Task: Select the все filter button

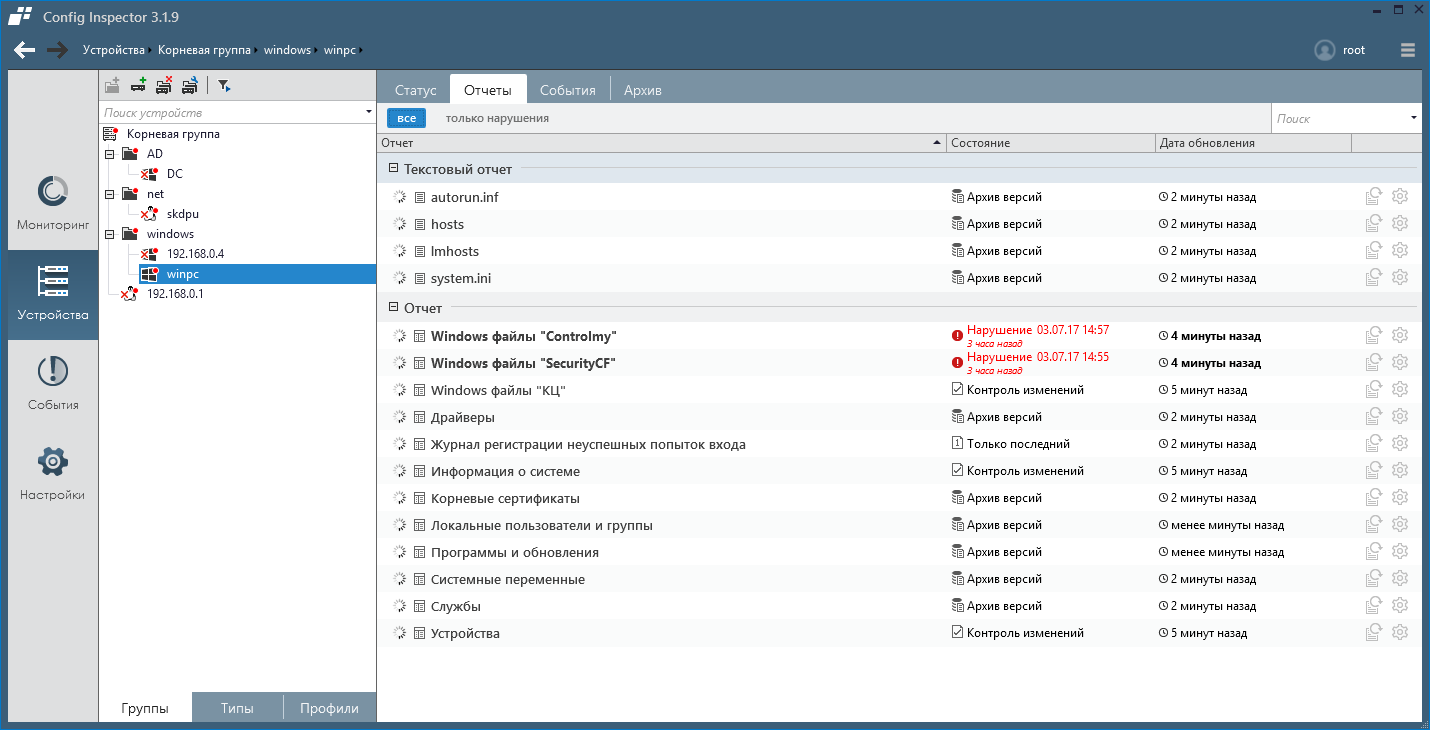Action: [406, 118]
